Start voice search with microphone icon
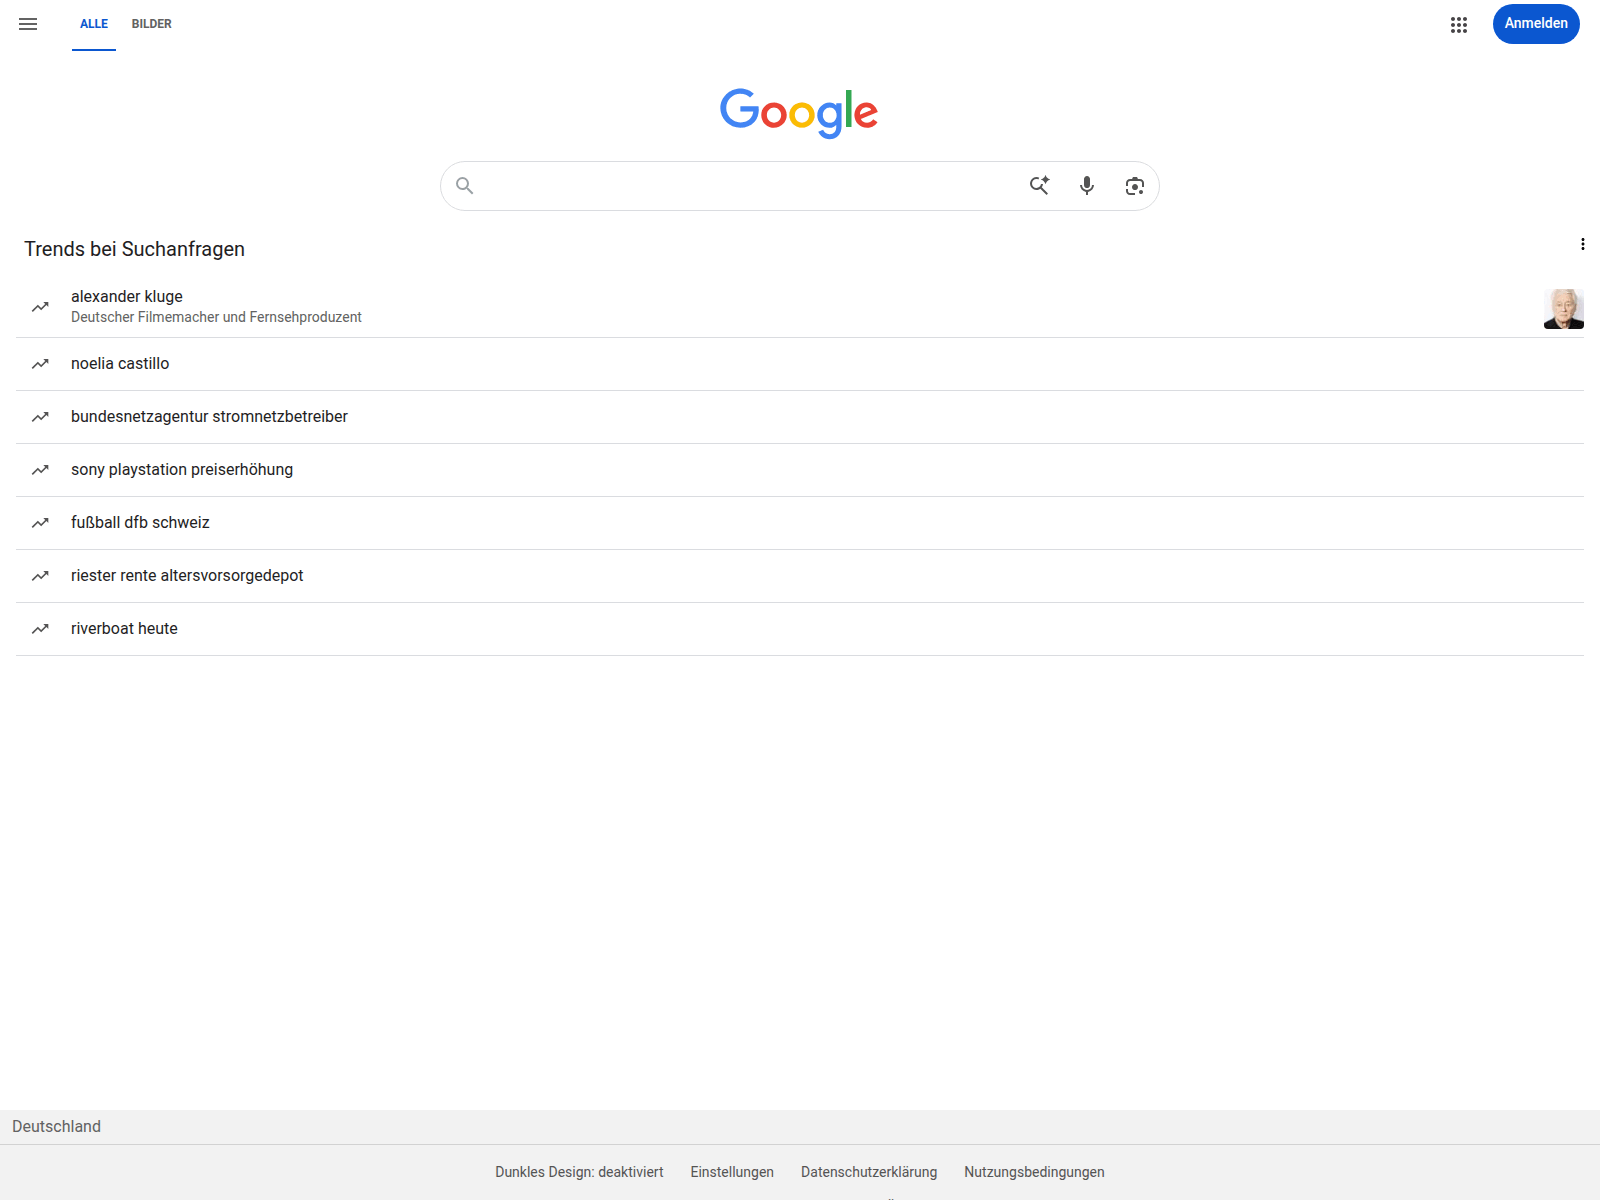1600x1200 pixels. (x=1087, y=185)
